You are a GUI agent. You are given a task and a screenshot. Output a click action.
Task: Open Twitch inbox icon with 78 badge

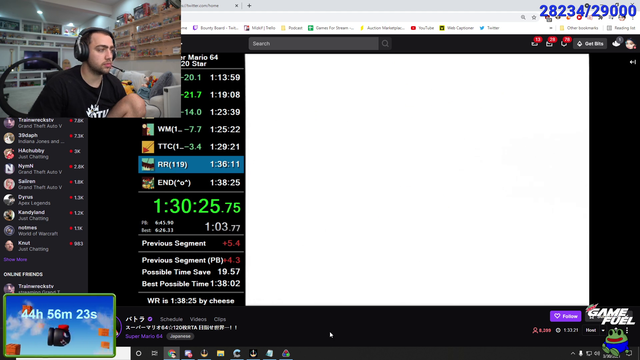tap(564, 43)
